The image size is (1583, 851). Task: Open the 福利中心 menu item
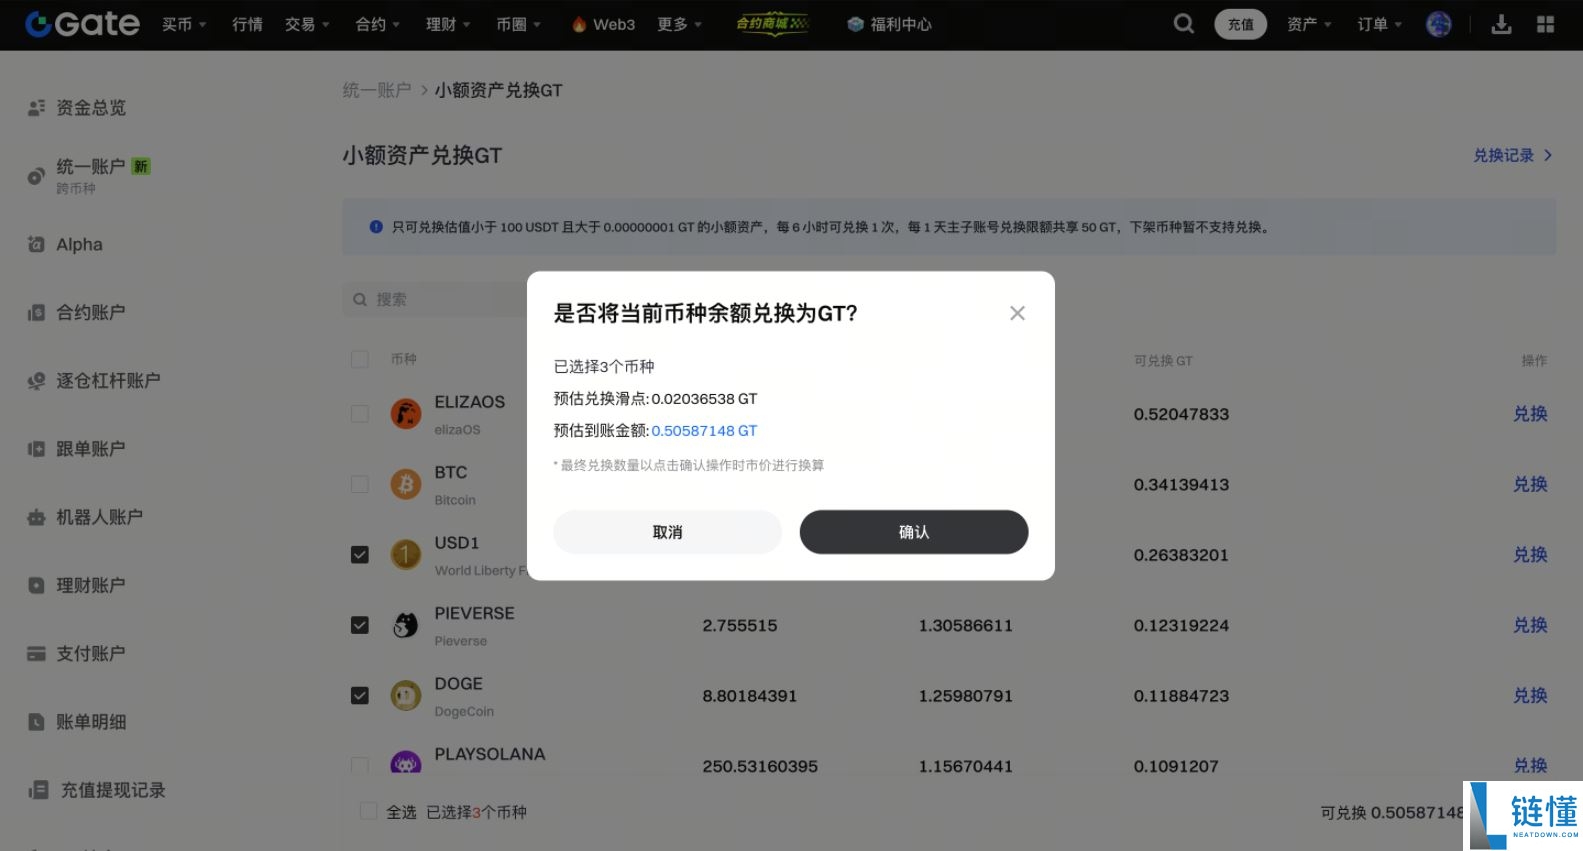pyautogui.click(x=901, y=24)
